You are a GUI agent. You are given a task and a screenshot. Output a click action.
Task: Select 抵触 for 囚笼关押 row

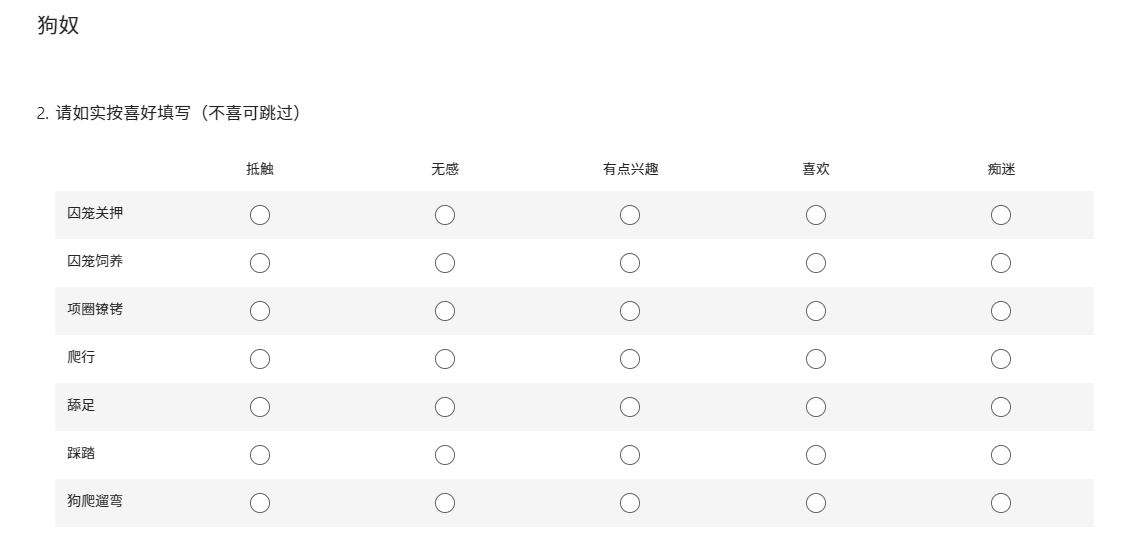click(260, 215)
